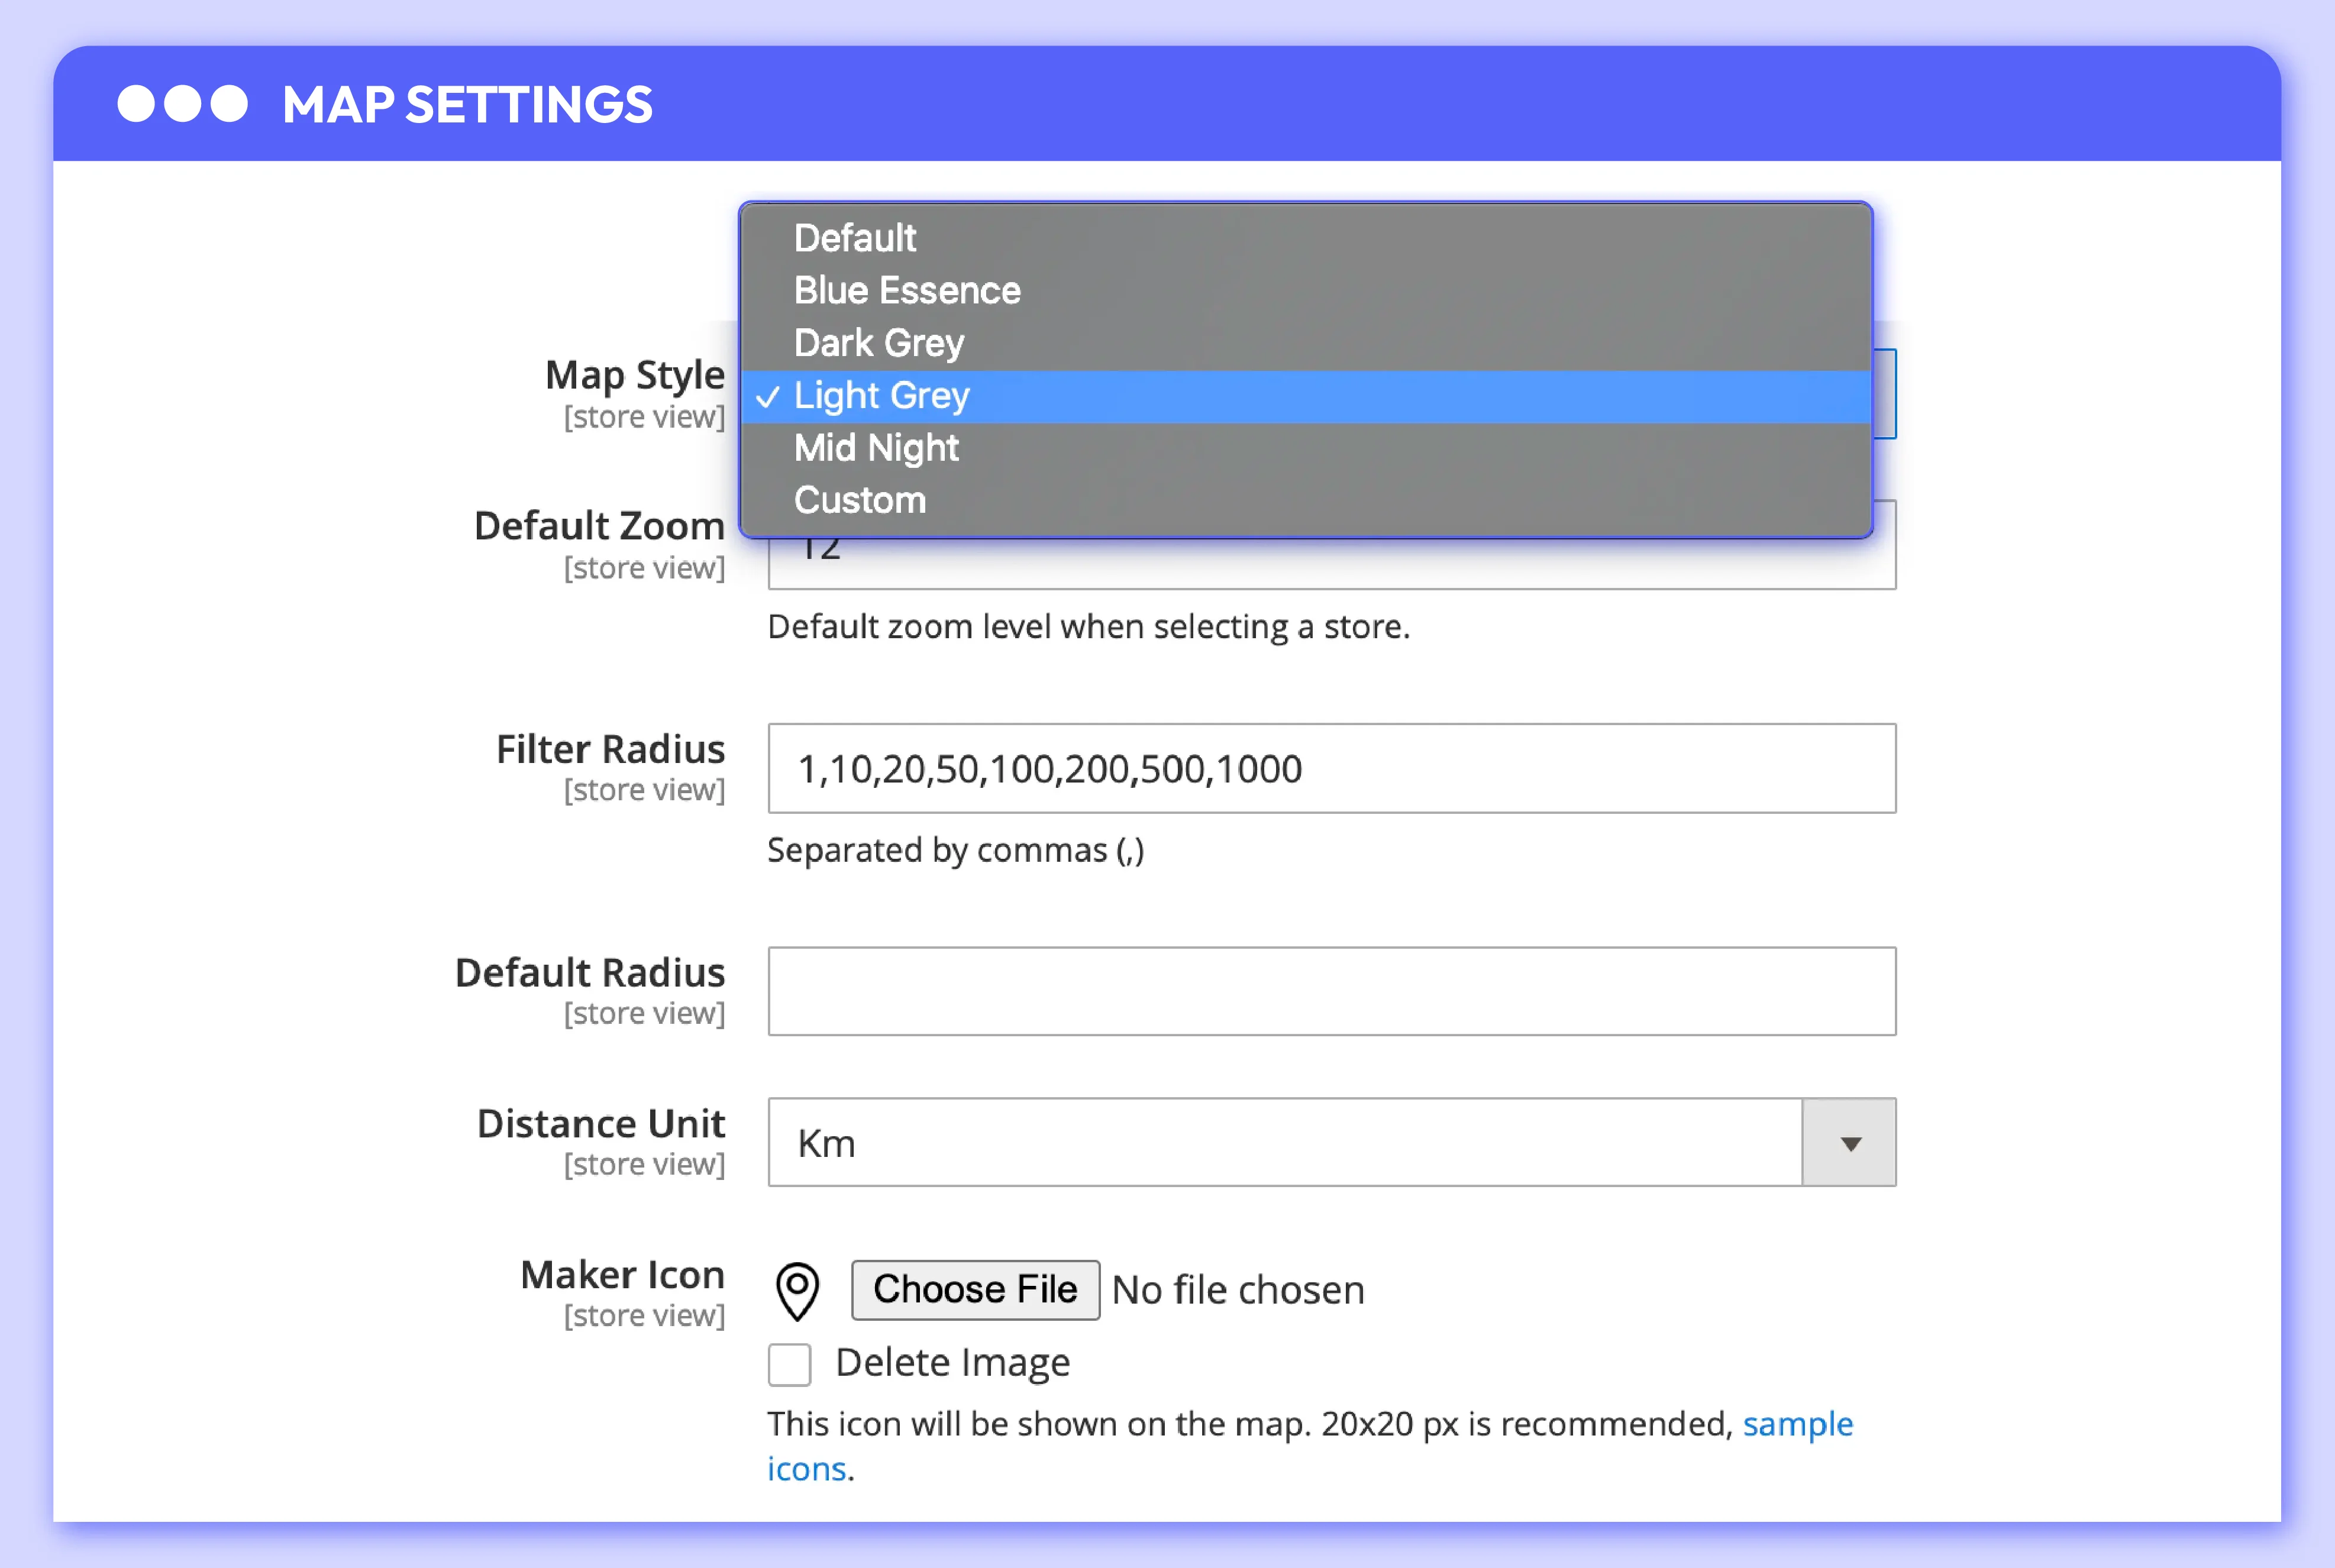Select 'Mid Night' map style

875,447
